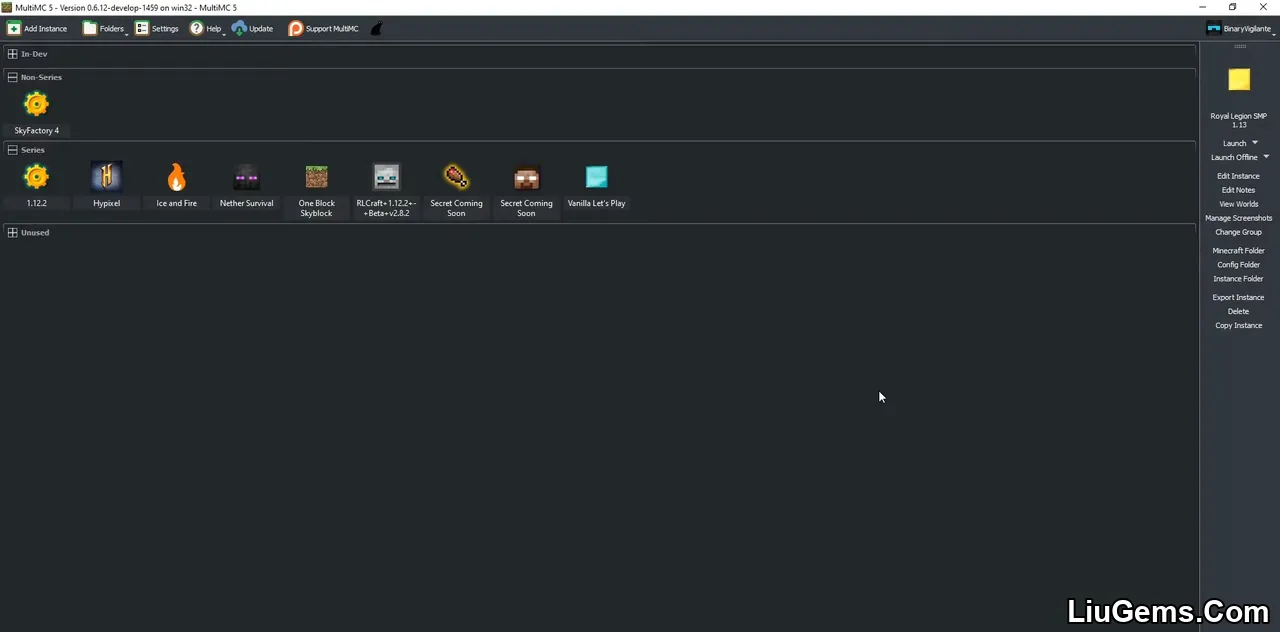The width and height of the screenshot is (1280, 632).
Task: Click Delete in the side panel
Action: coord(1238,312)
